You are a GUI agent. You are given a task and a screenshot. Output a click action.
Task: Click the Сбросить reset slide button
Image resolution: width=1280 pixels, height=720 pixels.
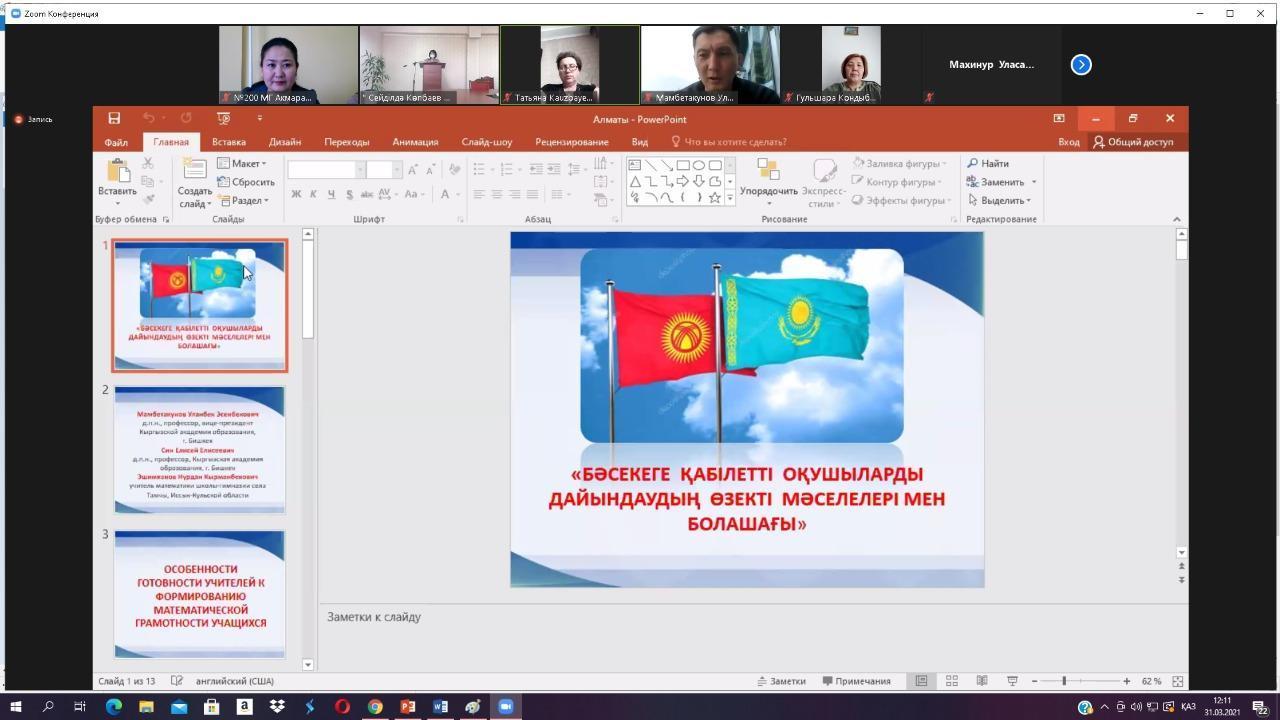click(x=246, y=182)
